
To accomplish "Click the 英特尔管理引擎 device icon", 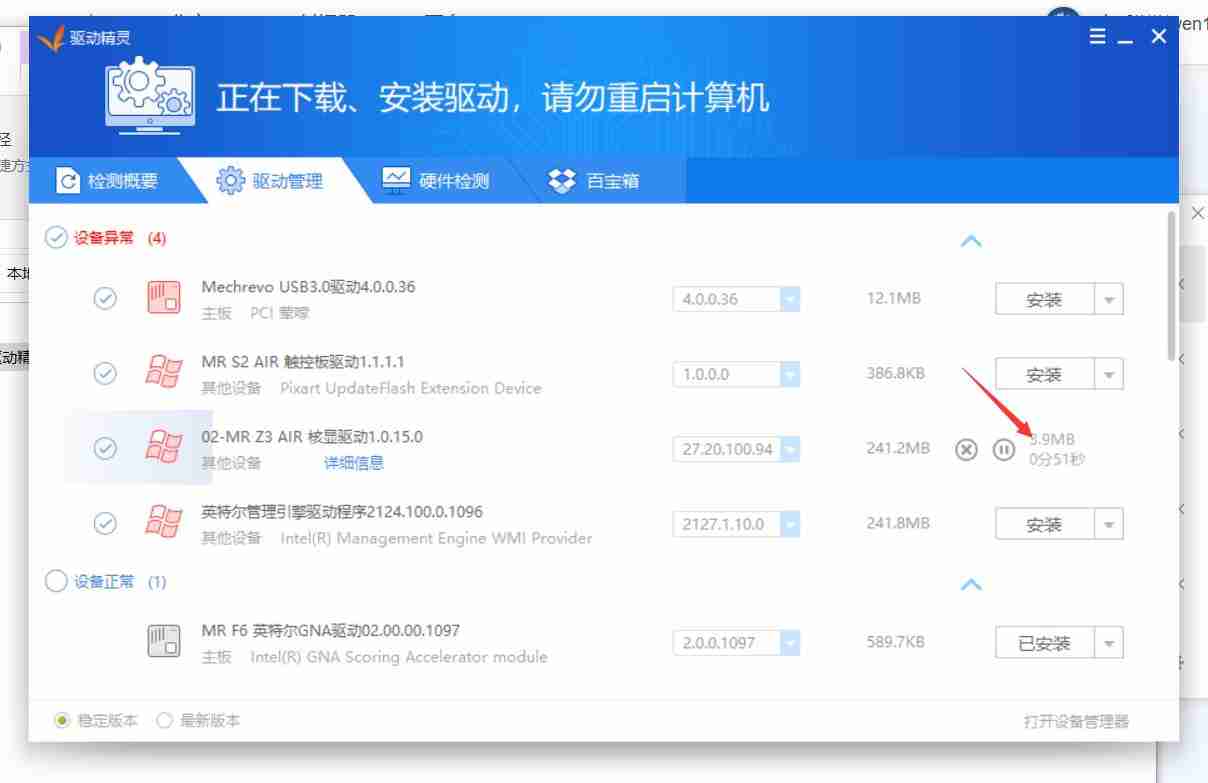I will [163, 524].
